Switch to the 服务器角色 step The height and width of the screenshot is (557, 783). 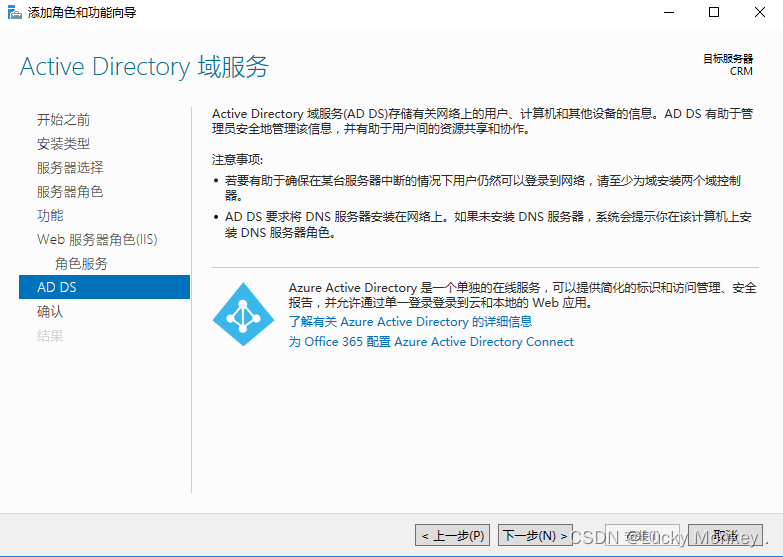tap(70, 192)
